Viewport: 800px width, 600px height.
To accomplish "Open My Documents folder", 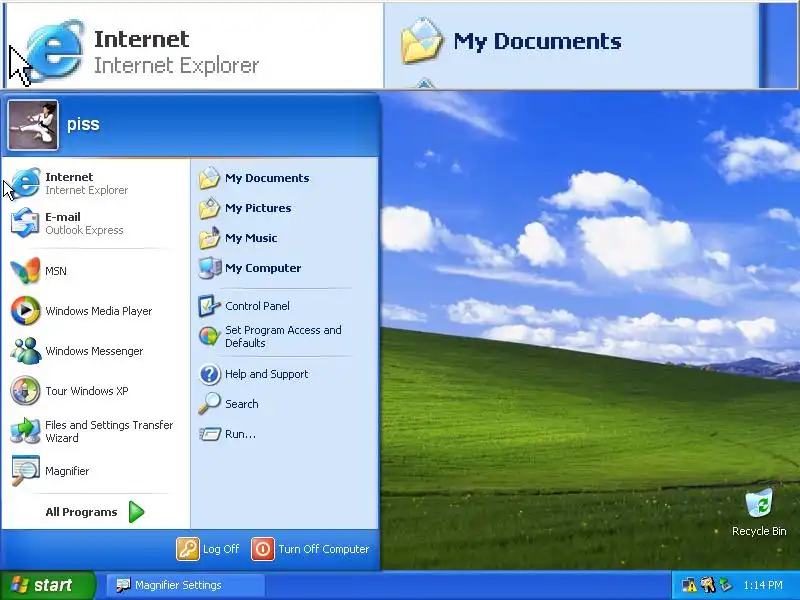I will click(x=285, y=178).
